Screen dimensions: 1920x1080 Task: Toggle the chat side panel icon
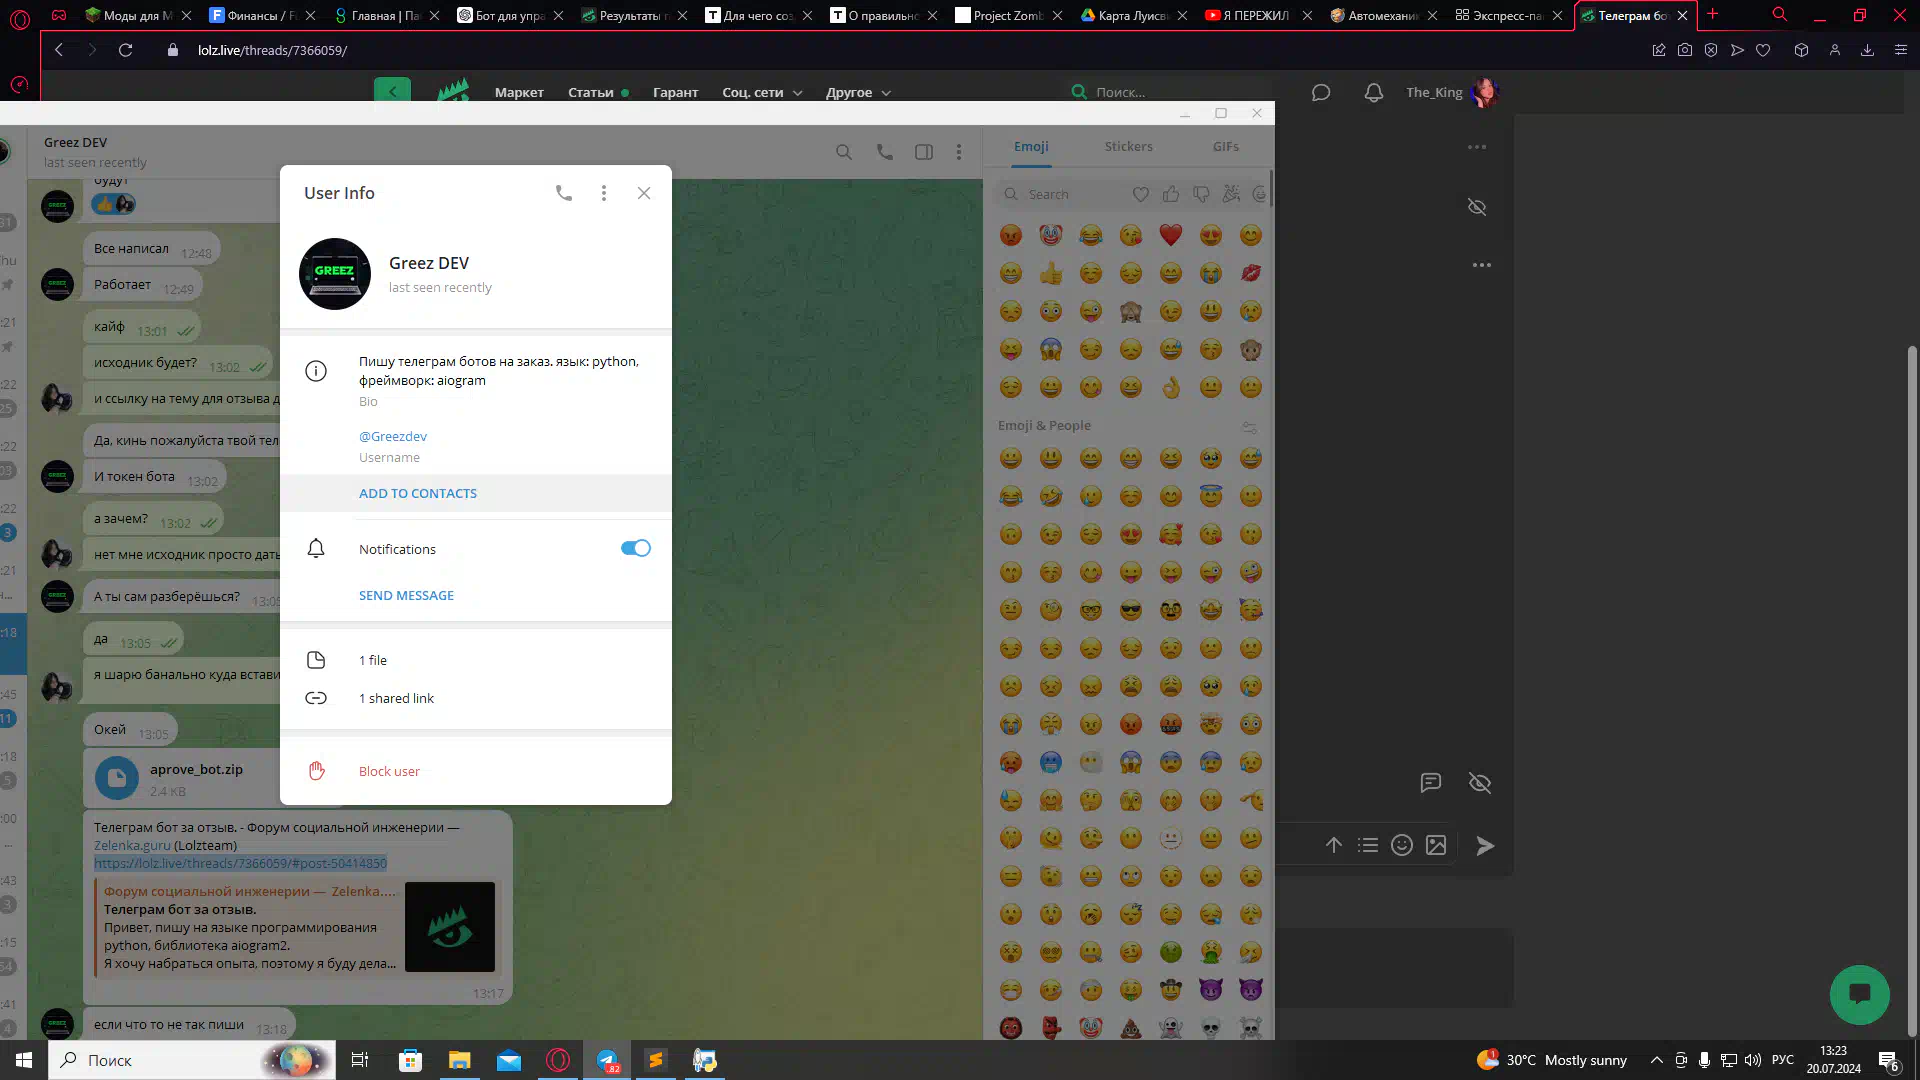pyautogui.click(x=924, y=152)
